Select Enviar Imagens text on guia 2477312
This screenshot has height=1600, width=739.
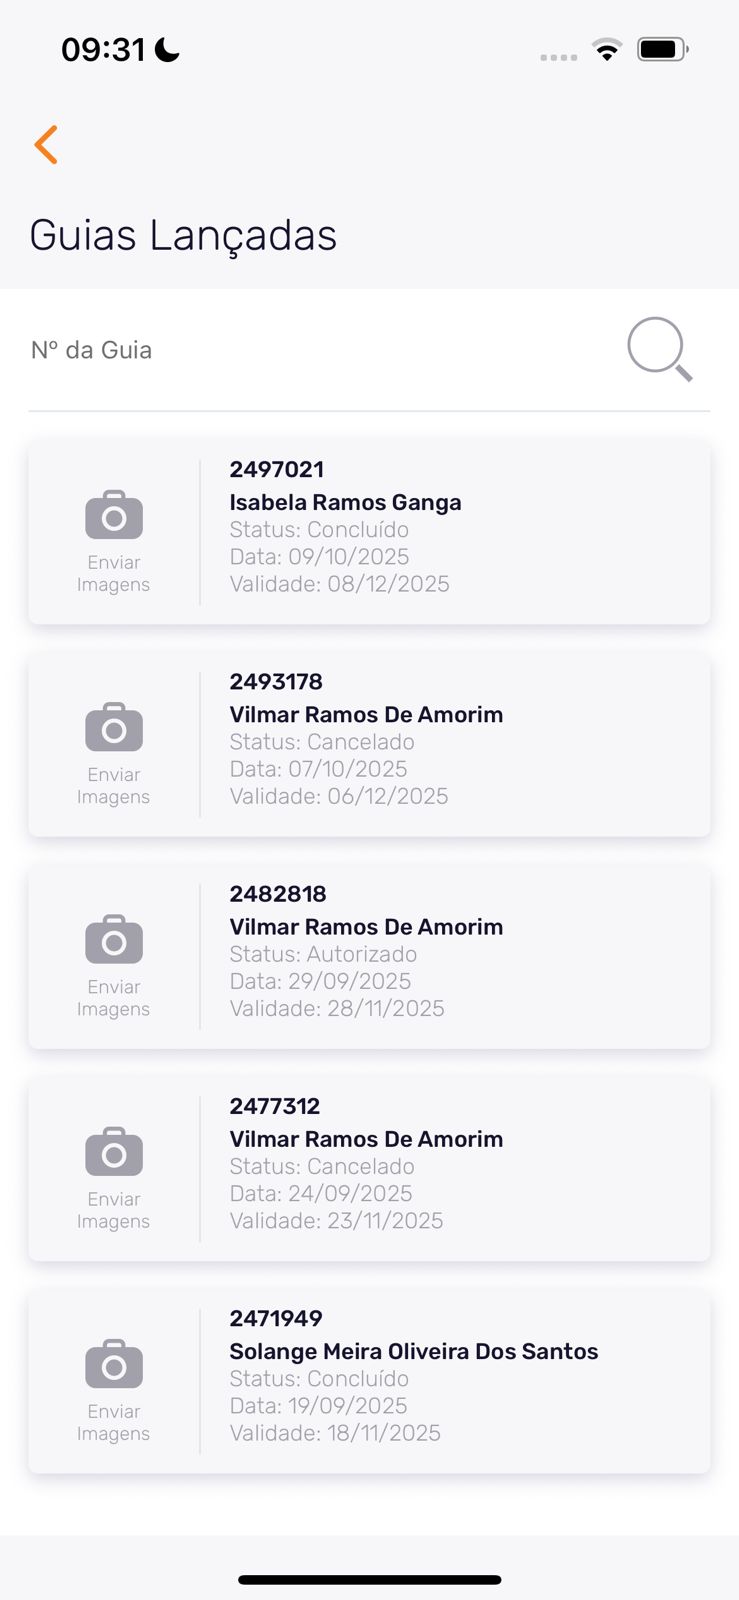tap(114, 1210)
